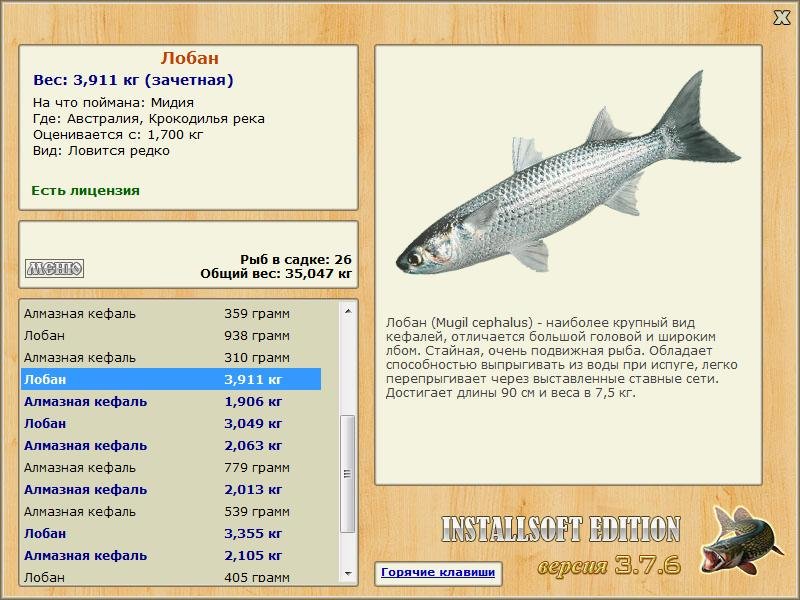Click the fish list scrollbar thumb
This screenshot has height=600, width=800.
pyautogui.click(x=348, y=473)
